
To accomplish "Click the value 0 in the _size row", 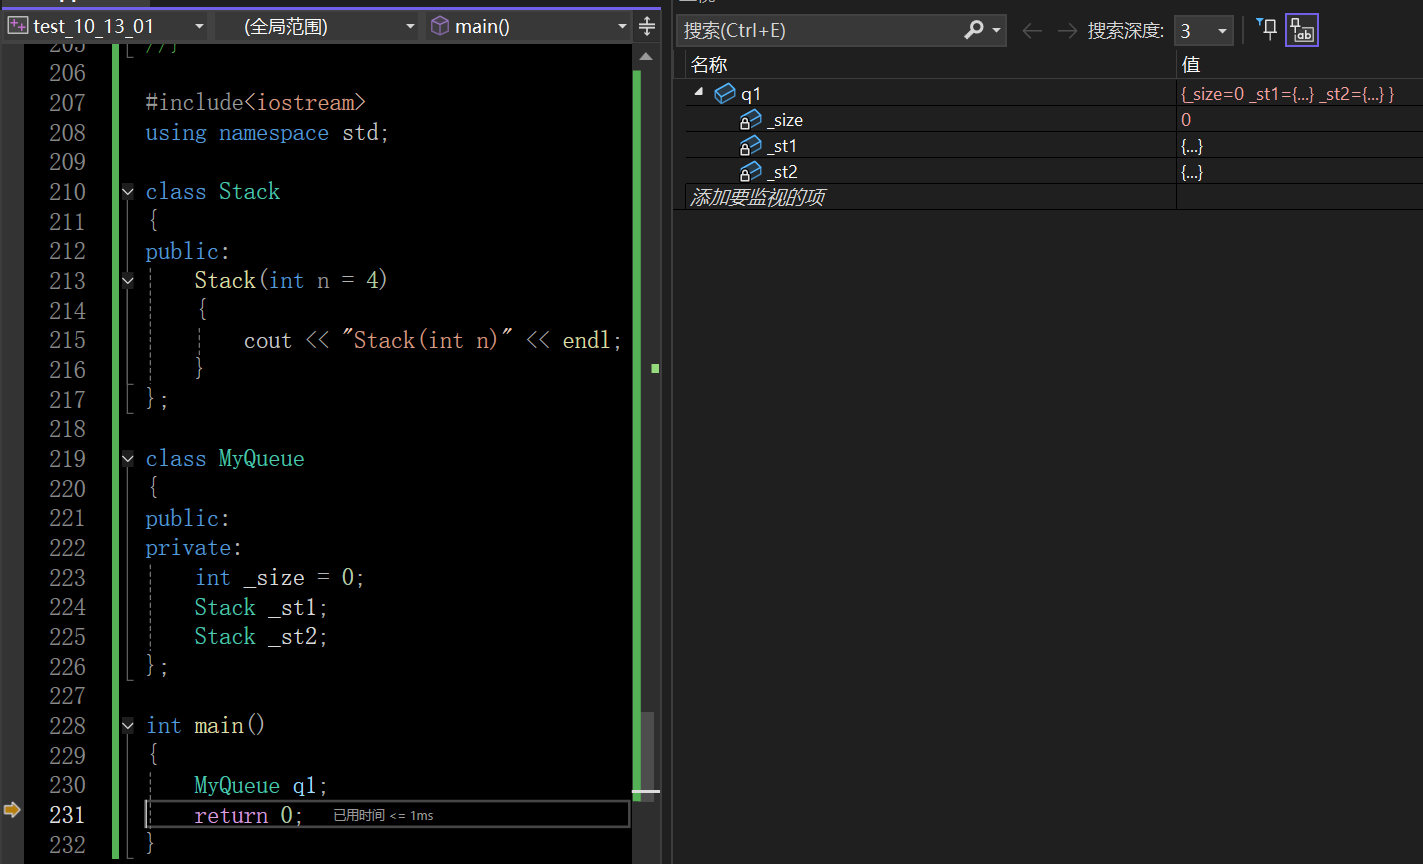I will pyautogui.click(x=1186, y=120).
